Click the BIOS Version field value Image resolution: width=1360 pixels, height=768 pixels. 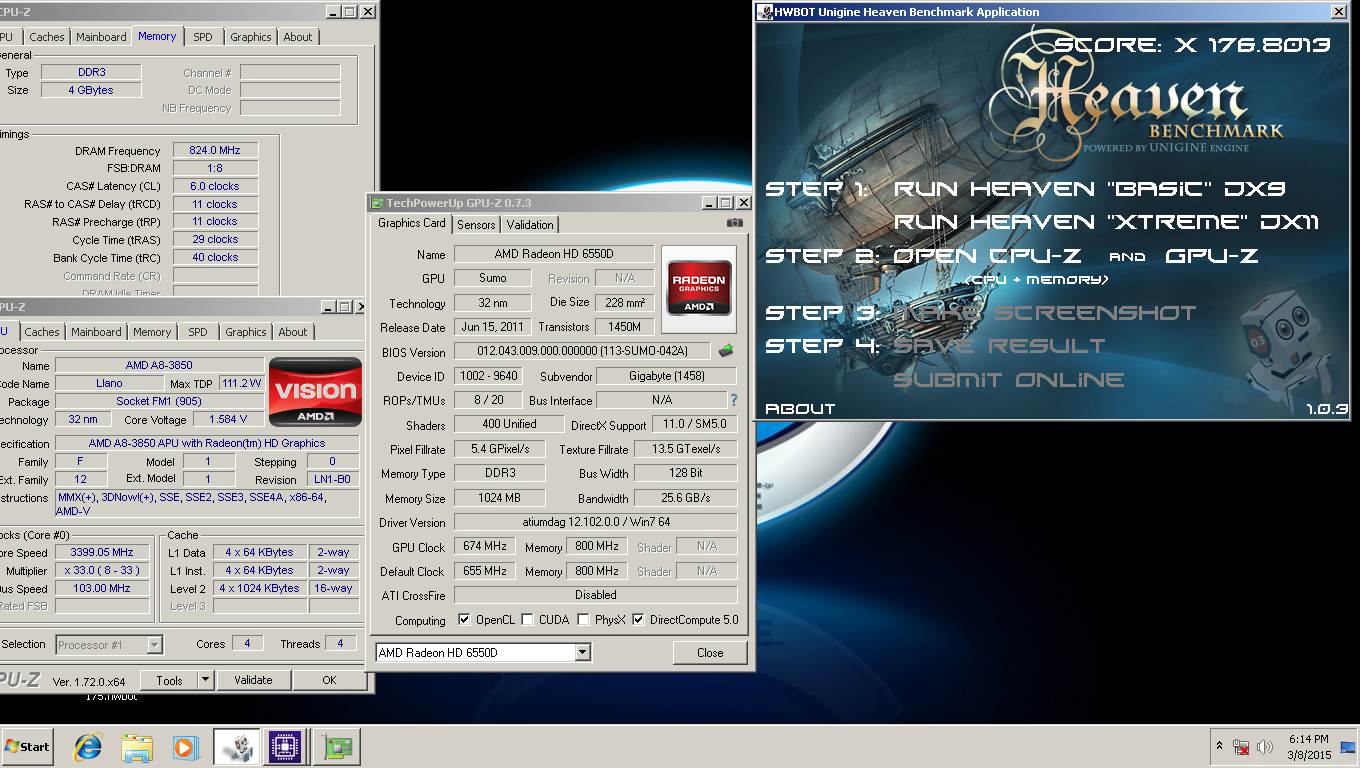(583, 351)
